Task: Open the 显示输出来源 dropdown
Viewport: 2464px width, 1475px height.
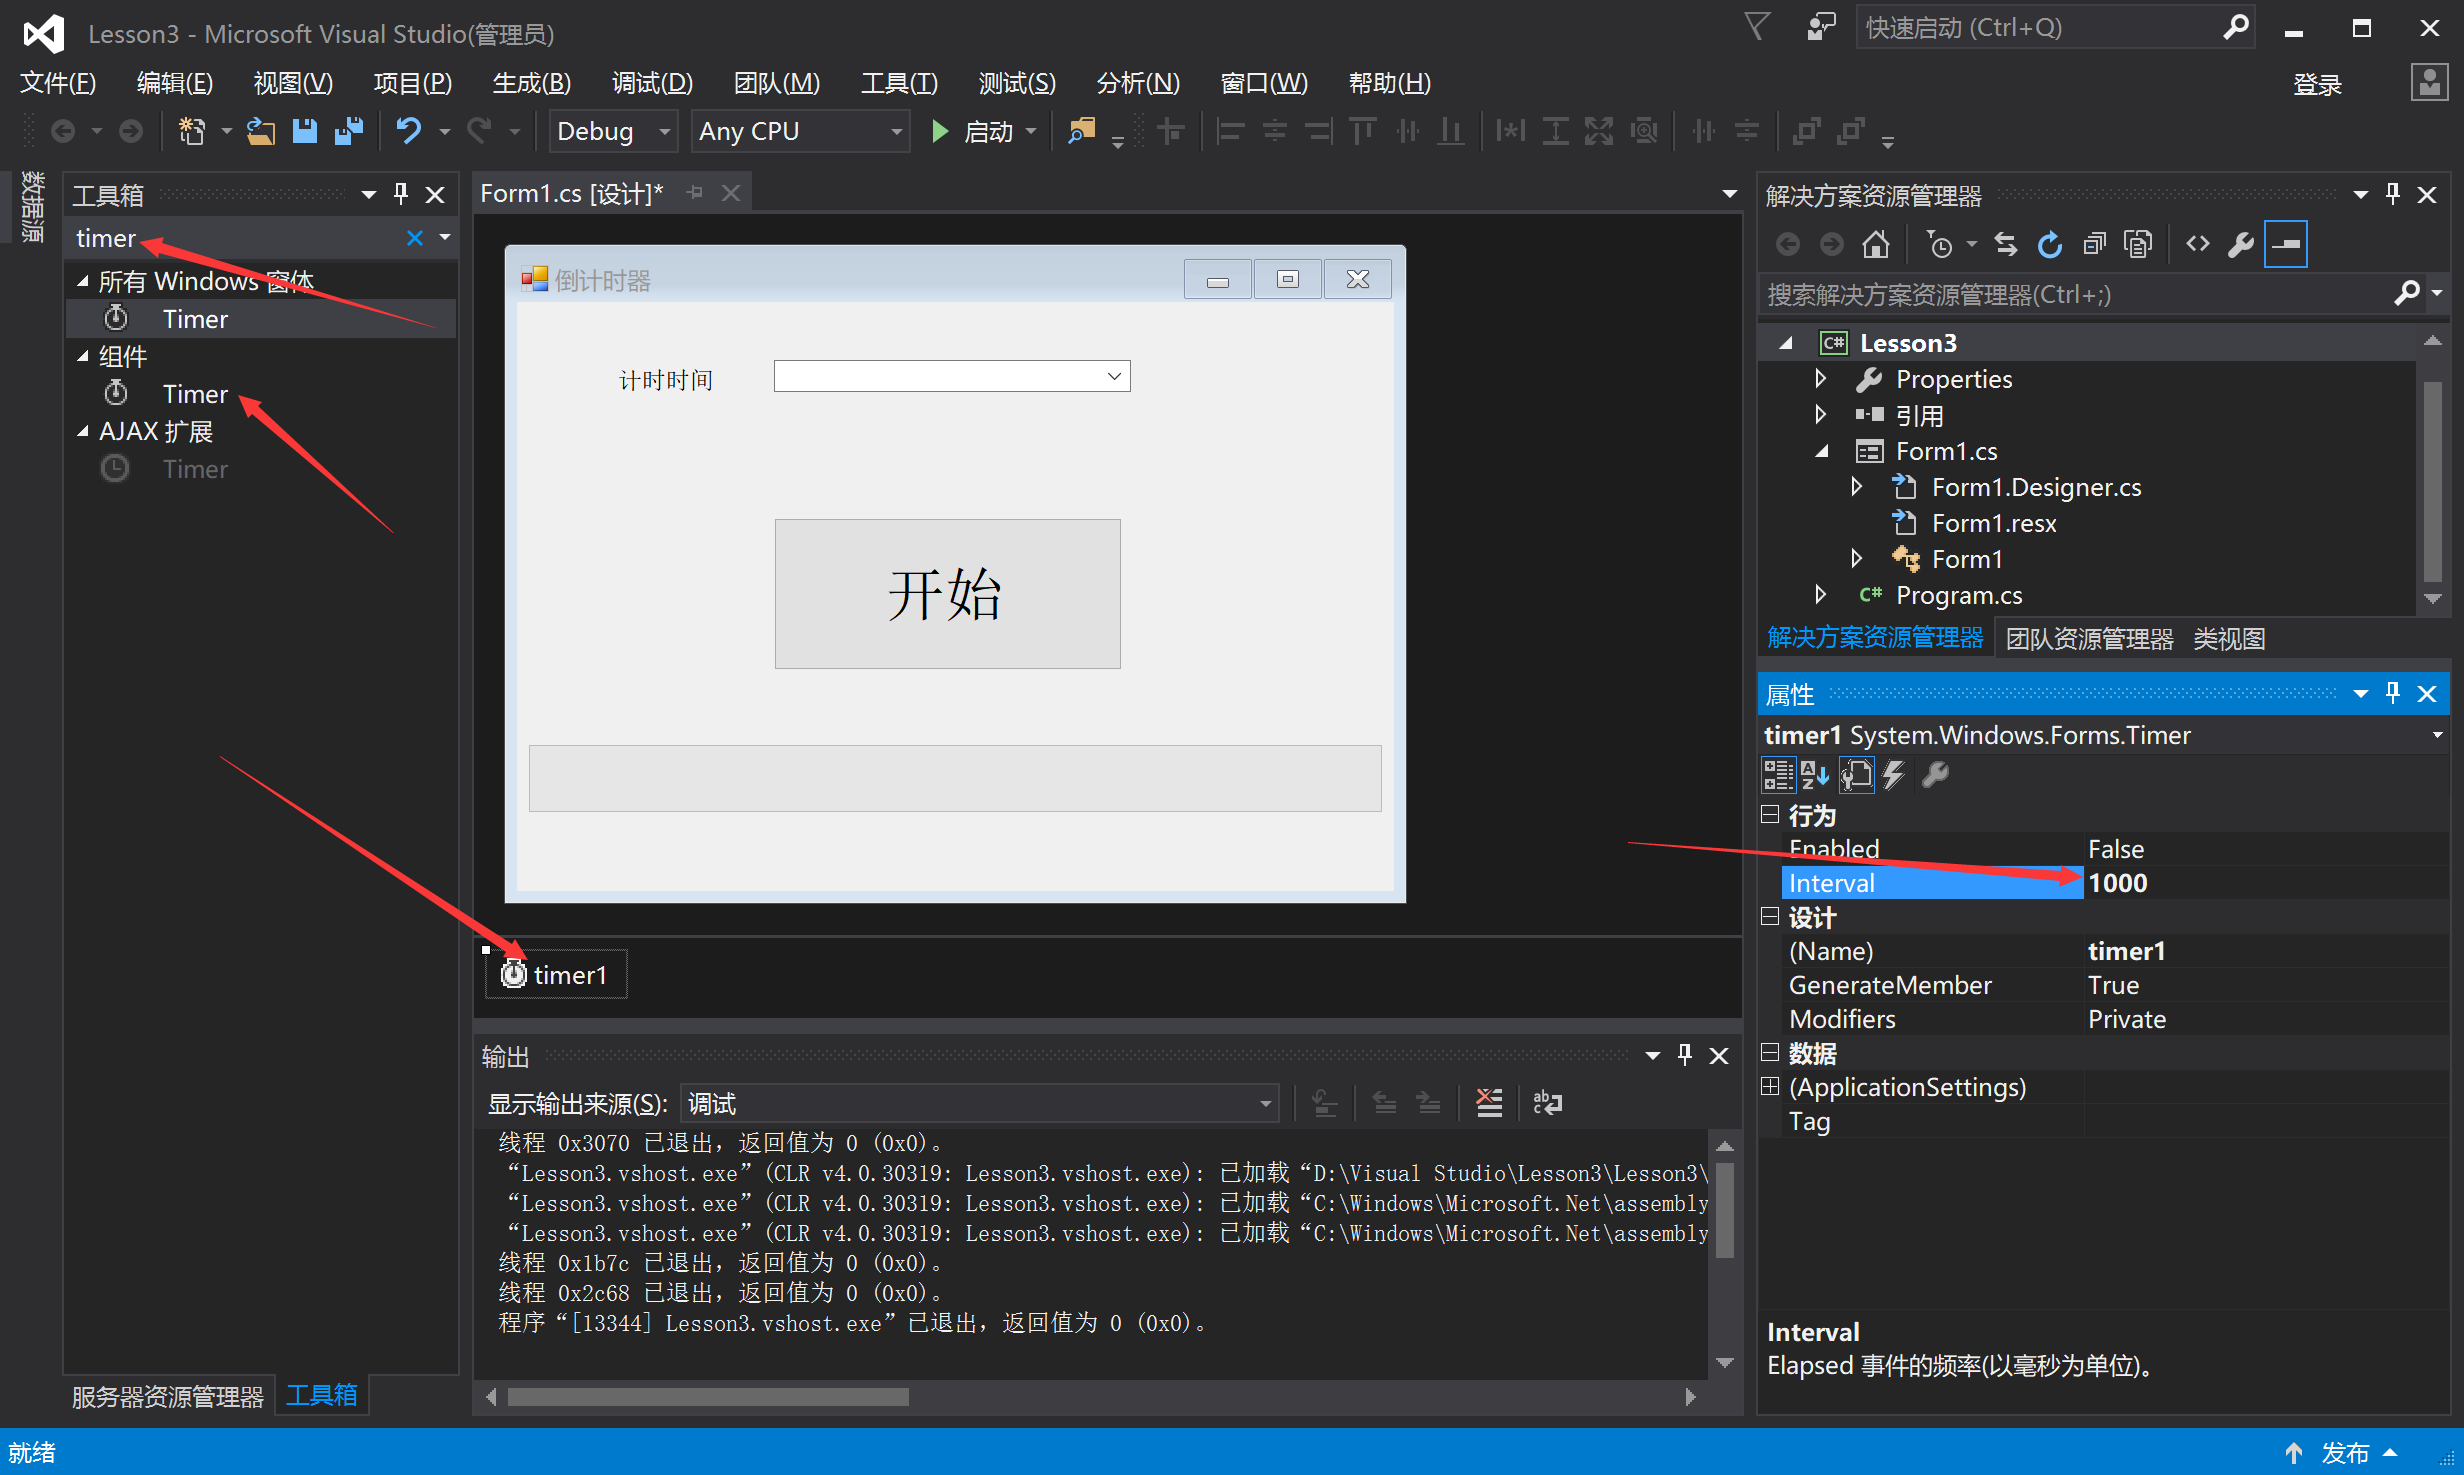Action: [x=980, y=1103]
